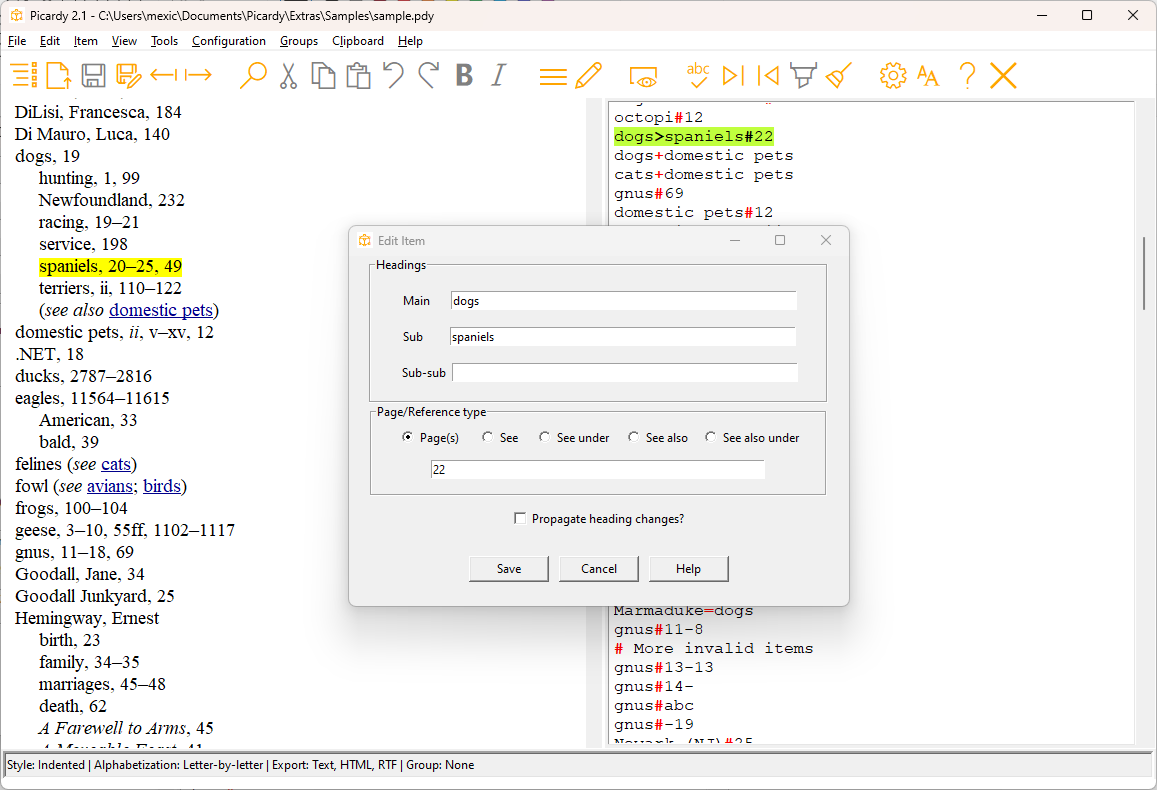Click the Paste clipboard icon

pyautogui.click(x=359, y=75)
